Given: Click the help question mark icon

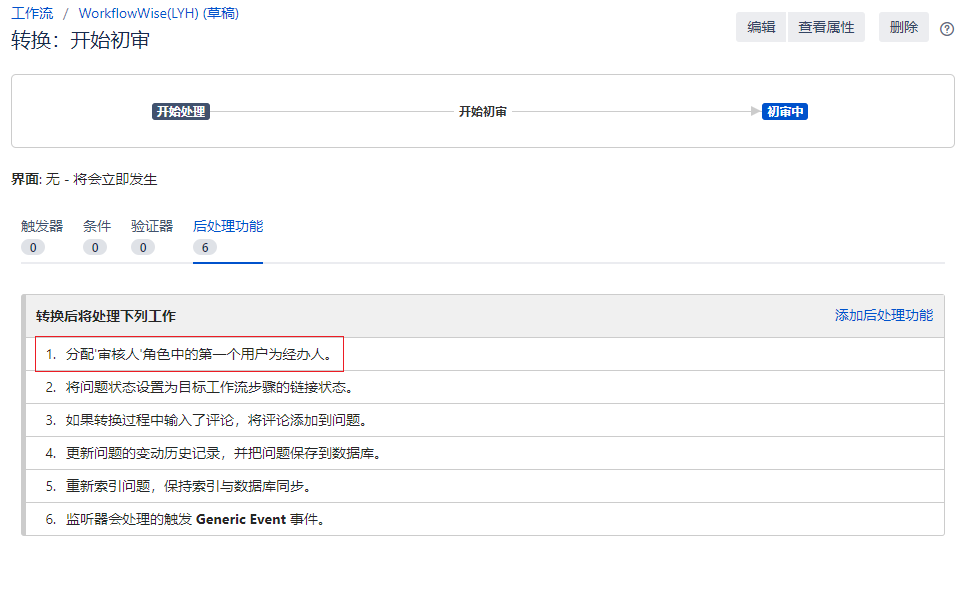Looking at the screenshot, I should (x=947, y=29).
